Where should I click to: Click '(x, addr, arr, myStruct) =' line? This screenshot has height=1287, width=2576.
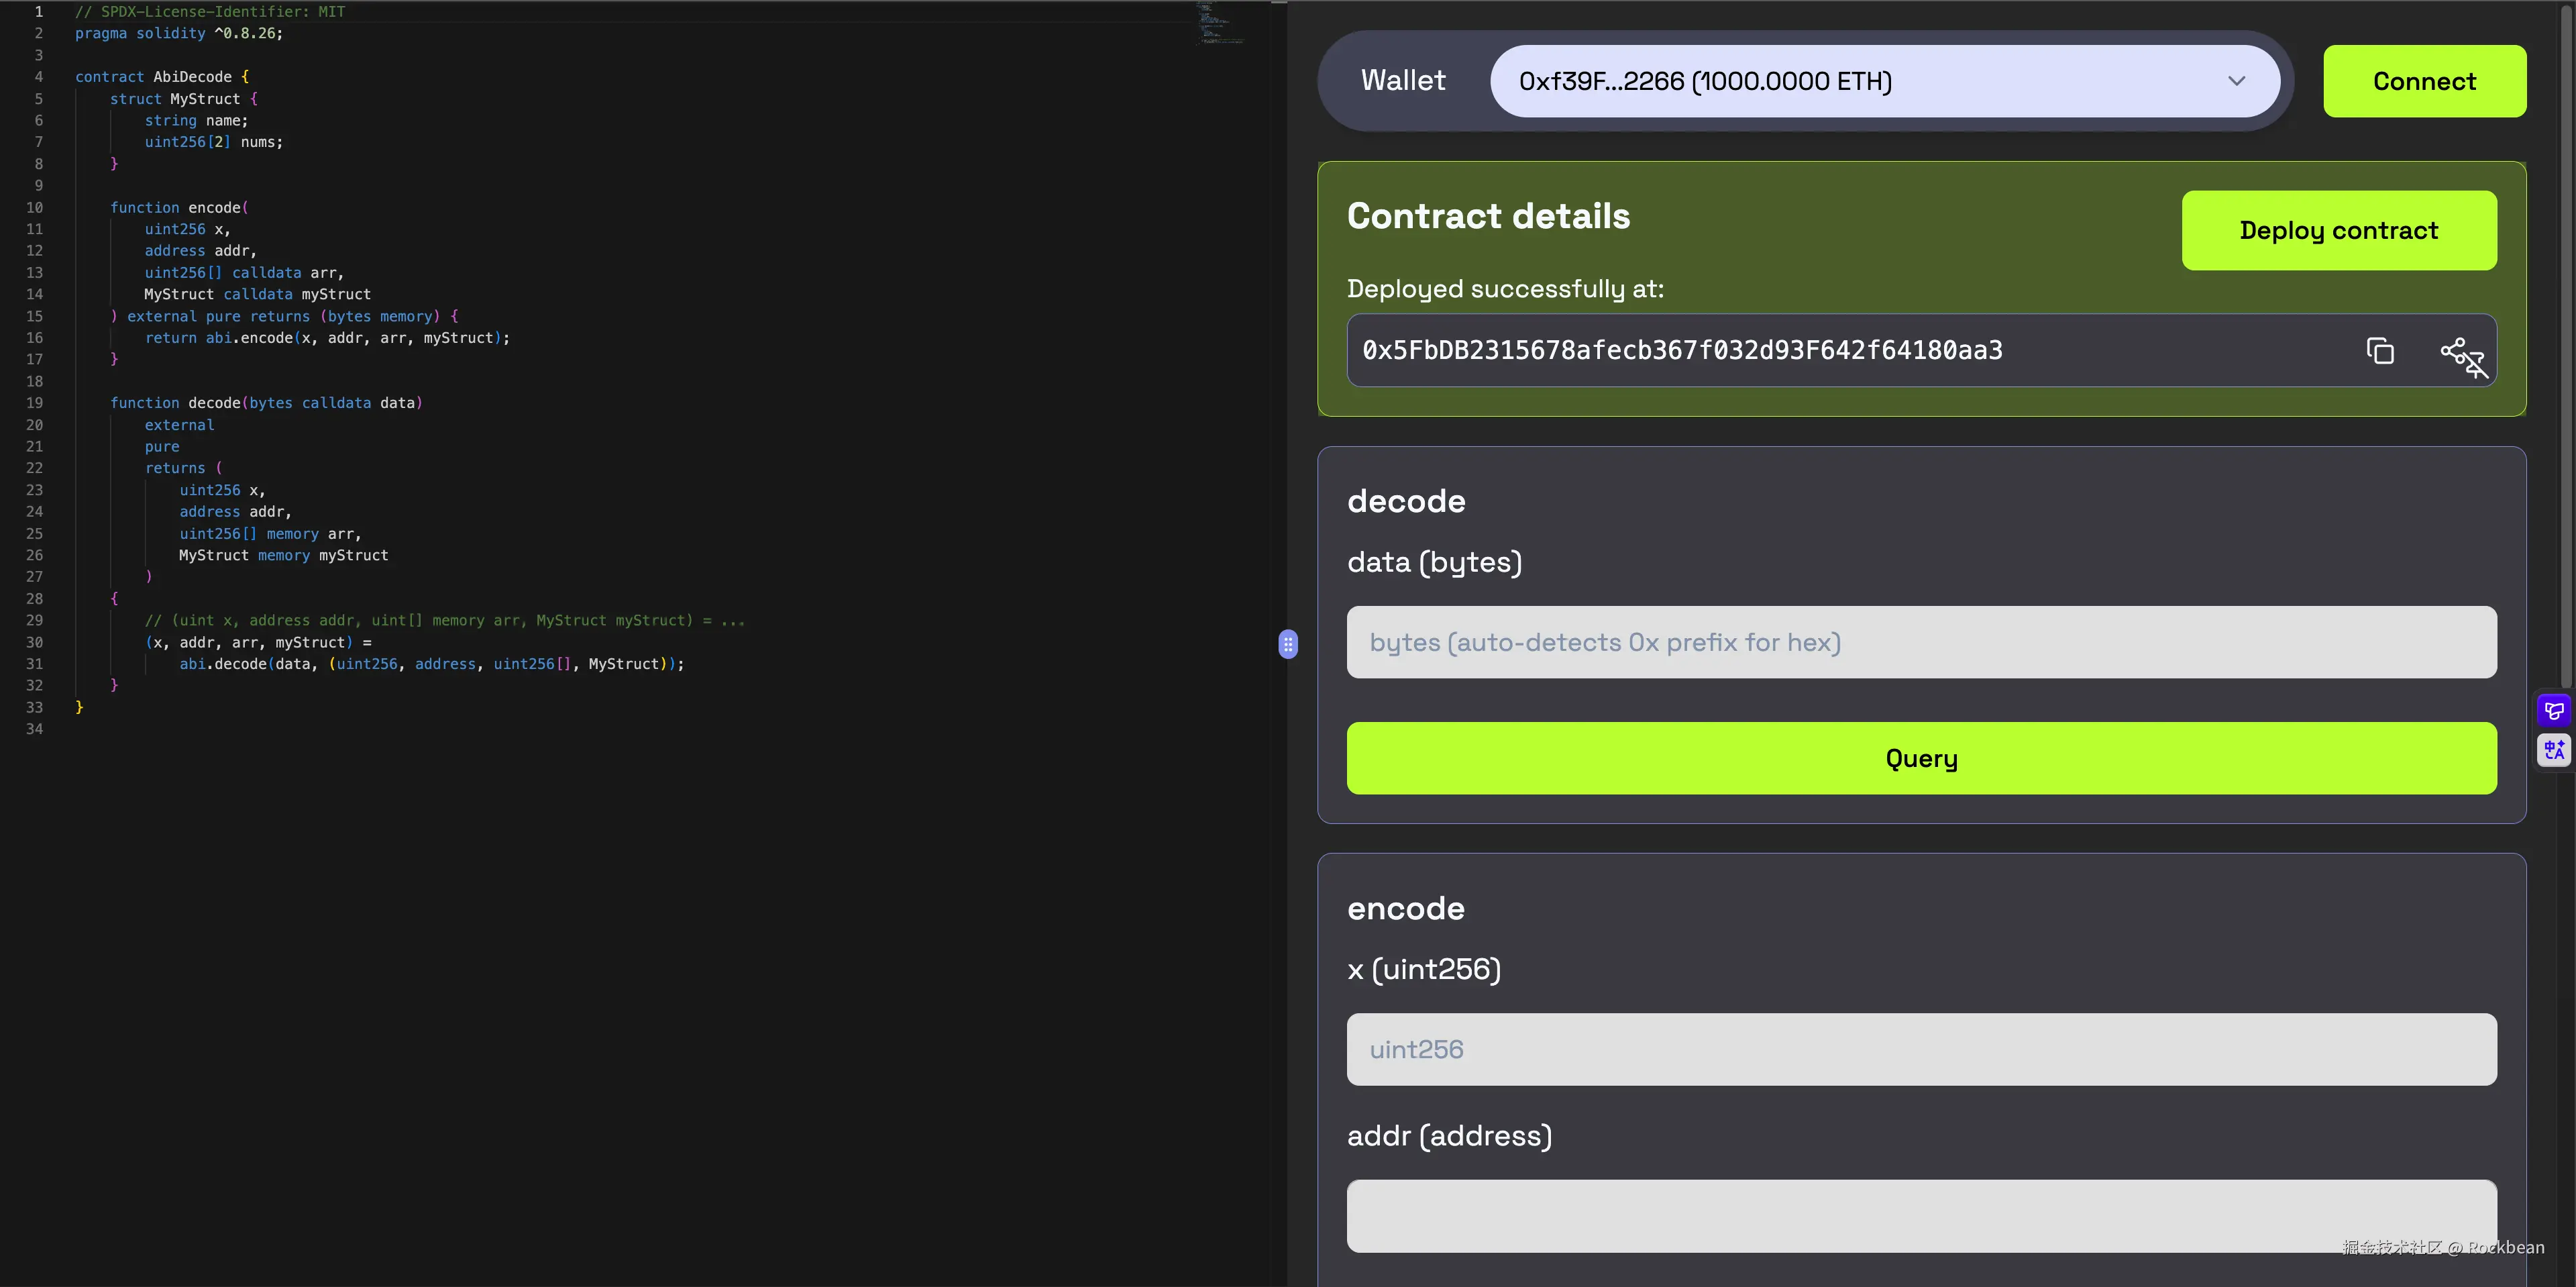258,642
